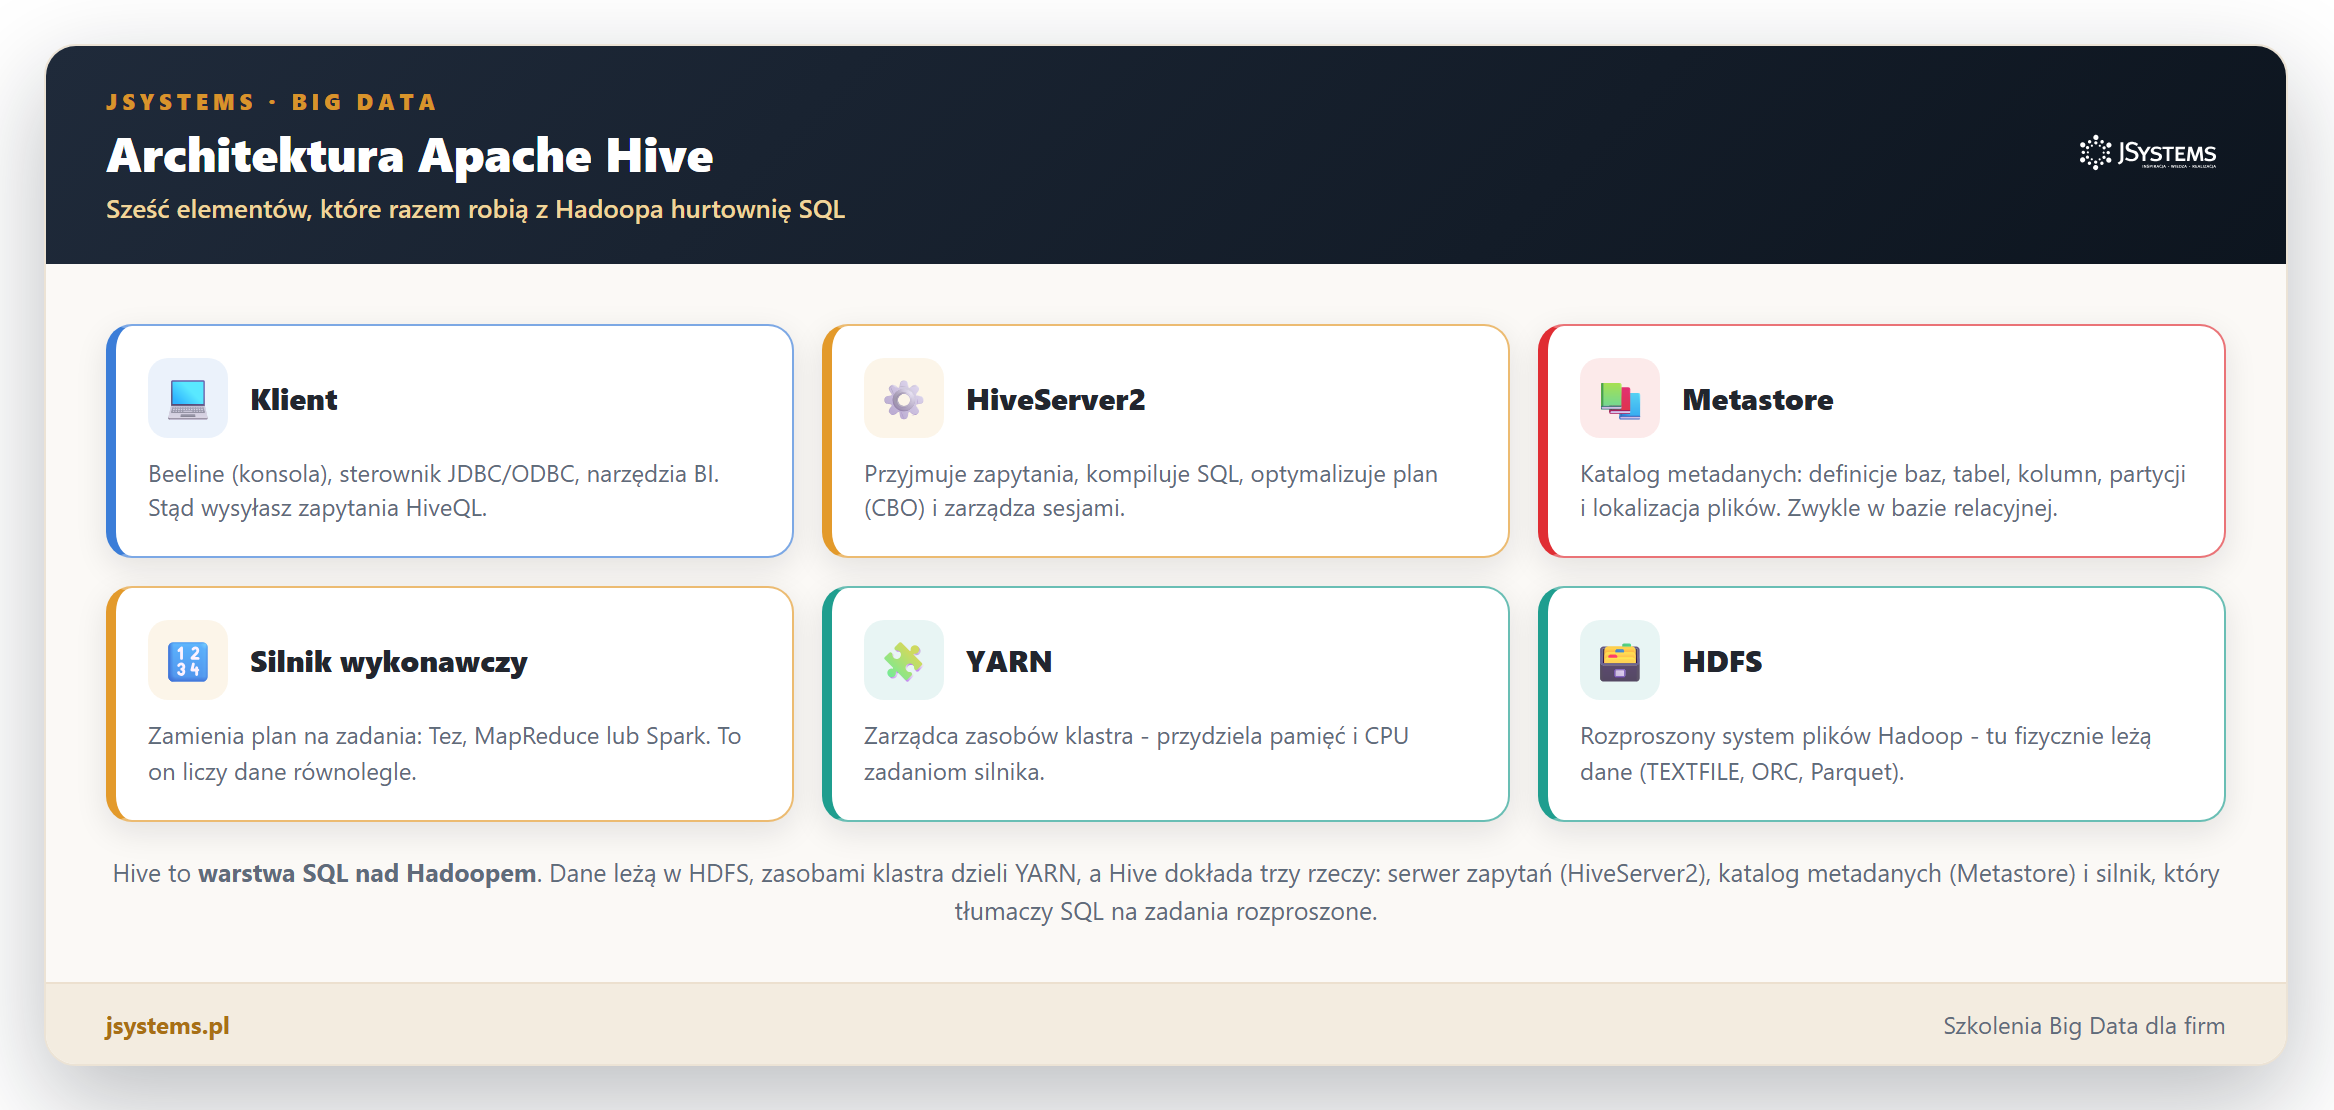Click the JSYSTEMS · BIG DATA label
Viewport: 2334px width, 1110px height.
point(271,102)
